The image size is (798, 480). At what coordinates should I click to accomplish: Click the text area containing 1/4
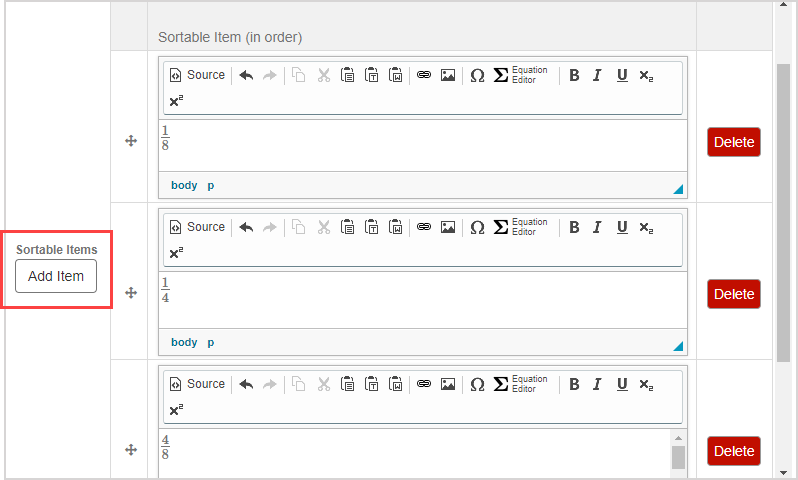click(x=420, y=298)
